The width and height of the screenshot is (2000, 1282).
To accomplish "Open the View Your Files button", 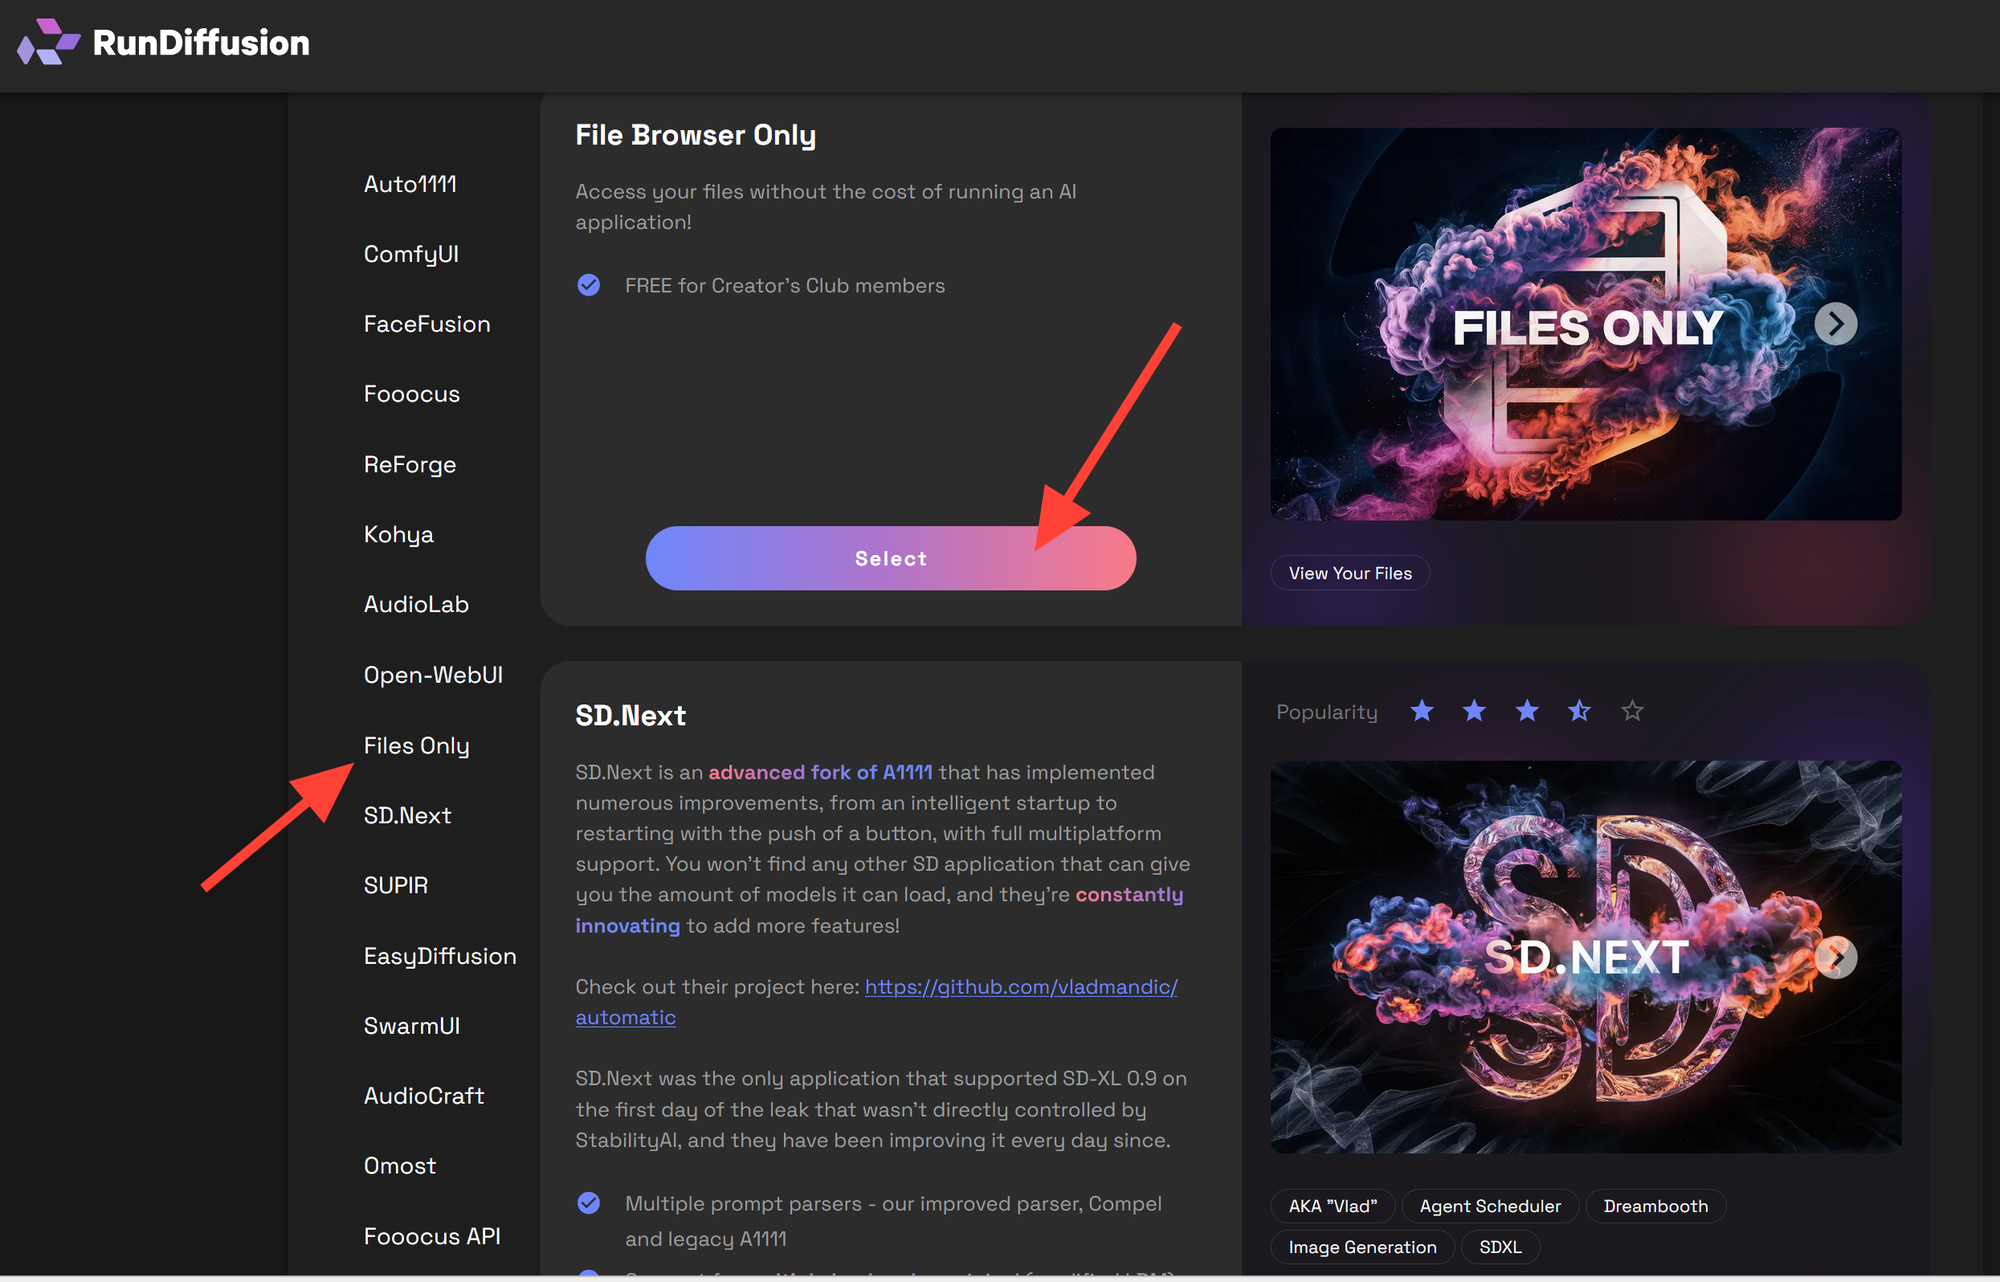I will tap(1349, 573).
